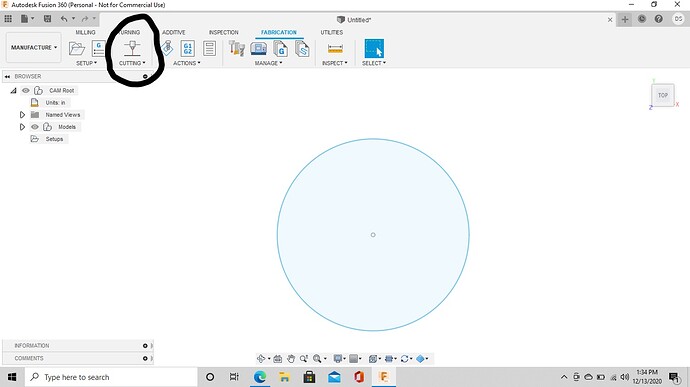Open the DS user profile icon
690x387 pixels.
pyautogui.click(x=678, y=19)
